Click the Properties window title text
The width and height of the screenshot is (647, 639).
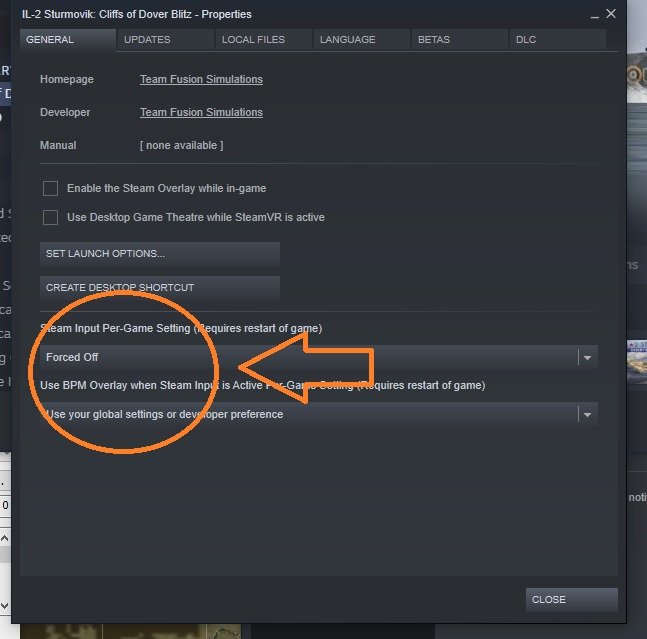pos(137,14)
